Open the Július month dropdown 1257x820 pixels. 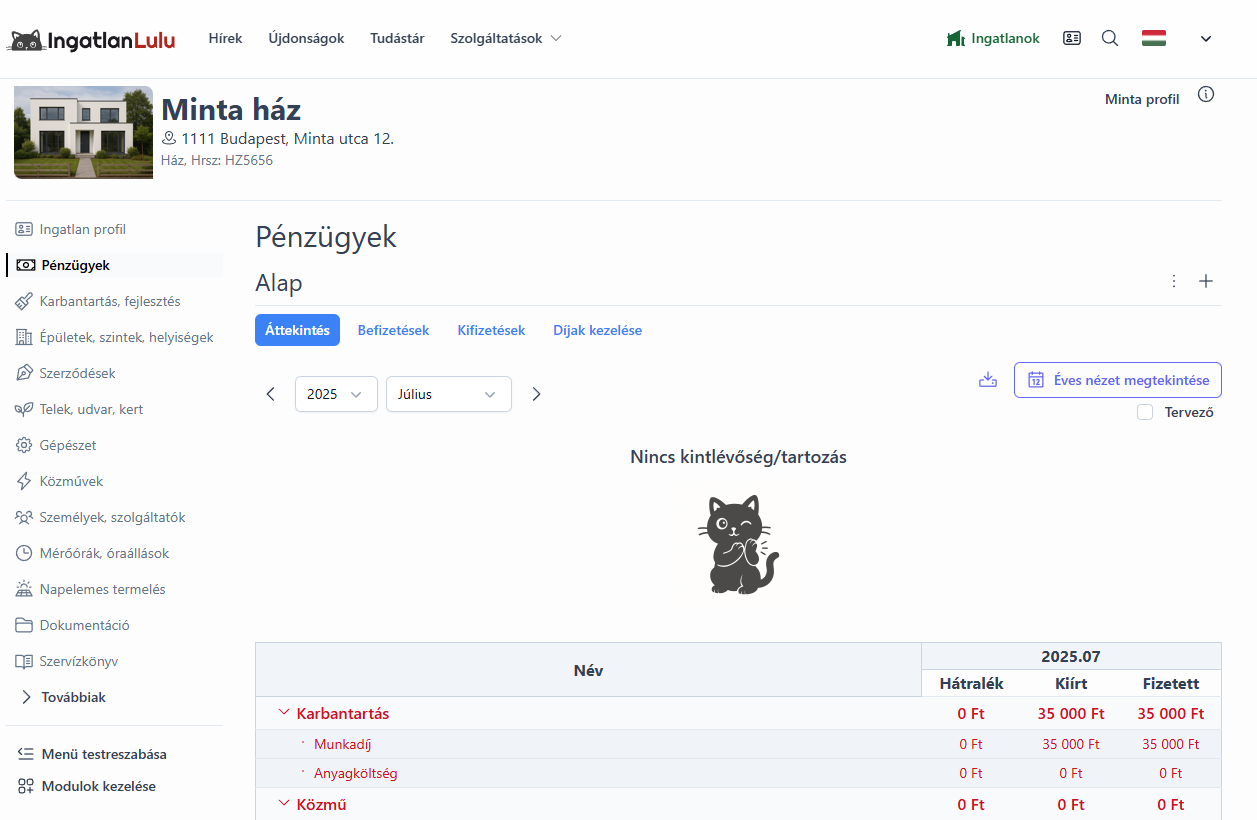(449, 394)
